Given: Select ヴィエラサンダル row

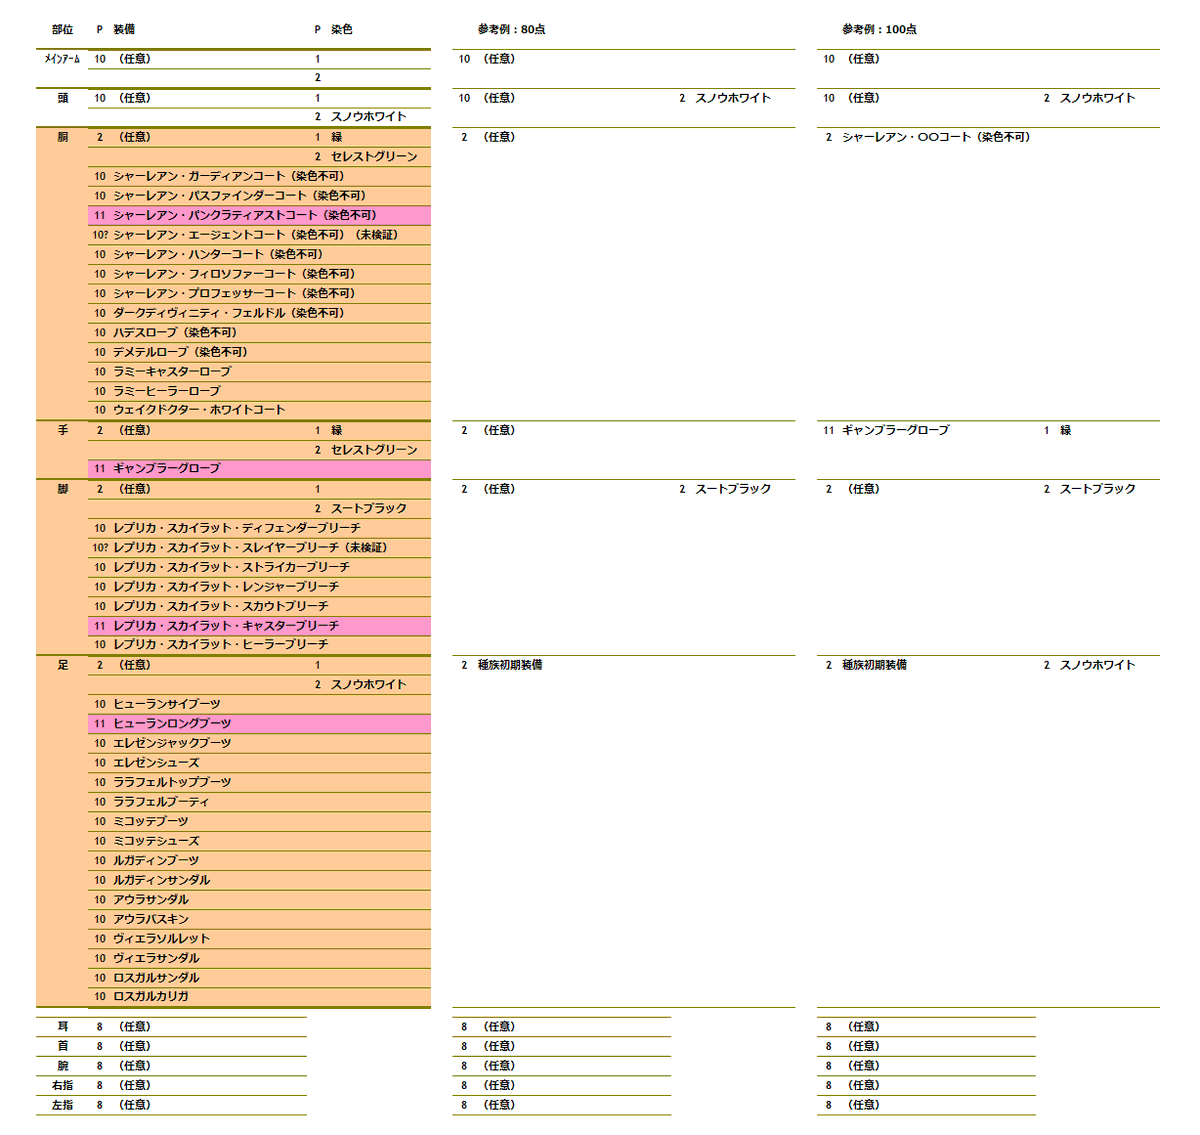Looking at the screenshot, I should coord(260,958).
